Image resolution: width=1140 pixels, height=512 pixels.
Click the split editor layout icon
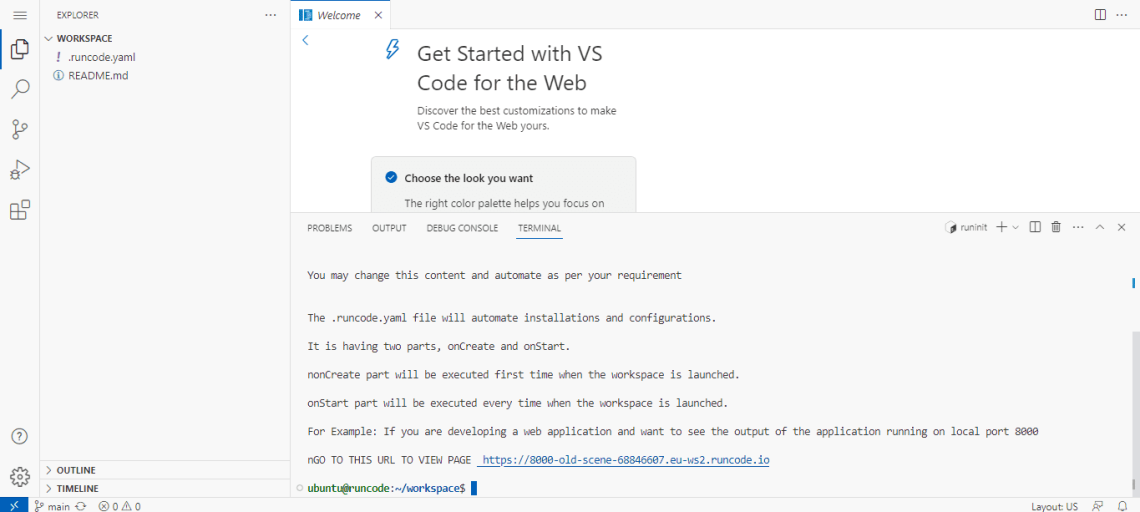1100,15
